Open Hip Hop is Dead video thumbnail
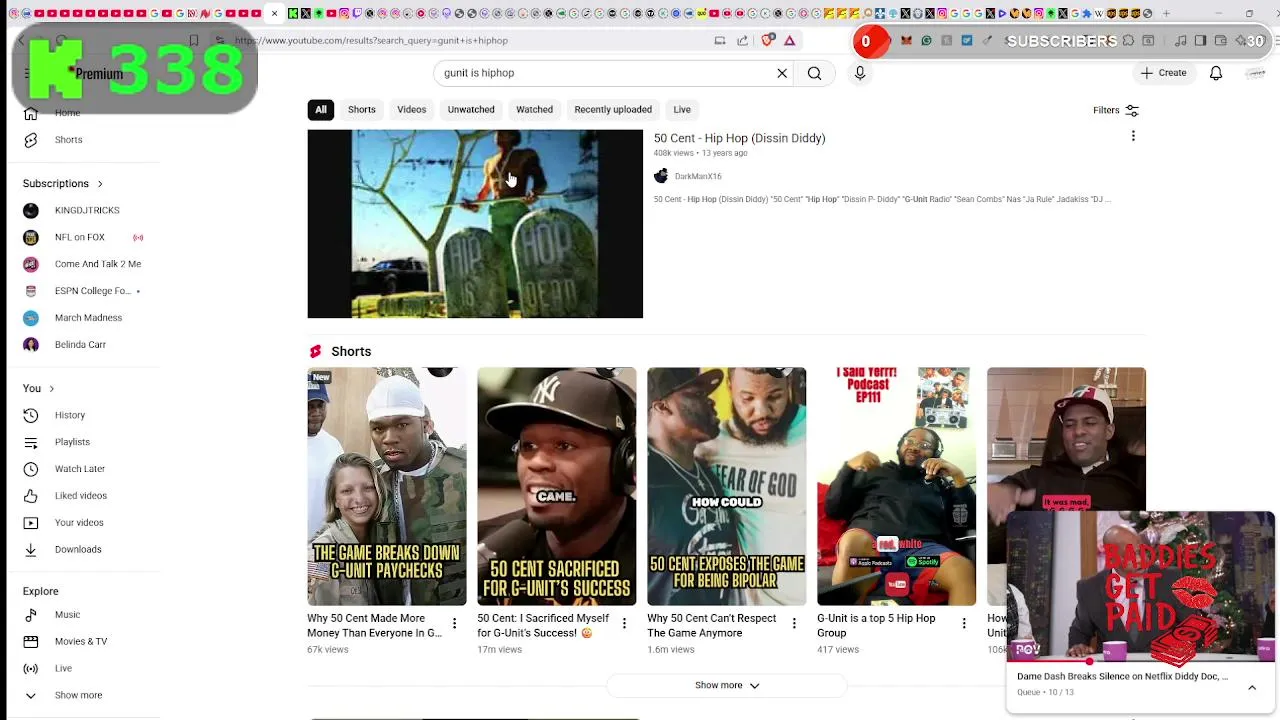The image size is (1280, 720). click(475, 224)
